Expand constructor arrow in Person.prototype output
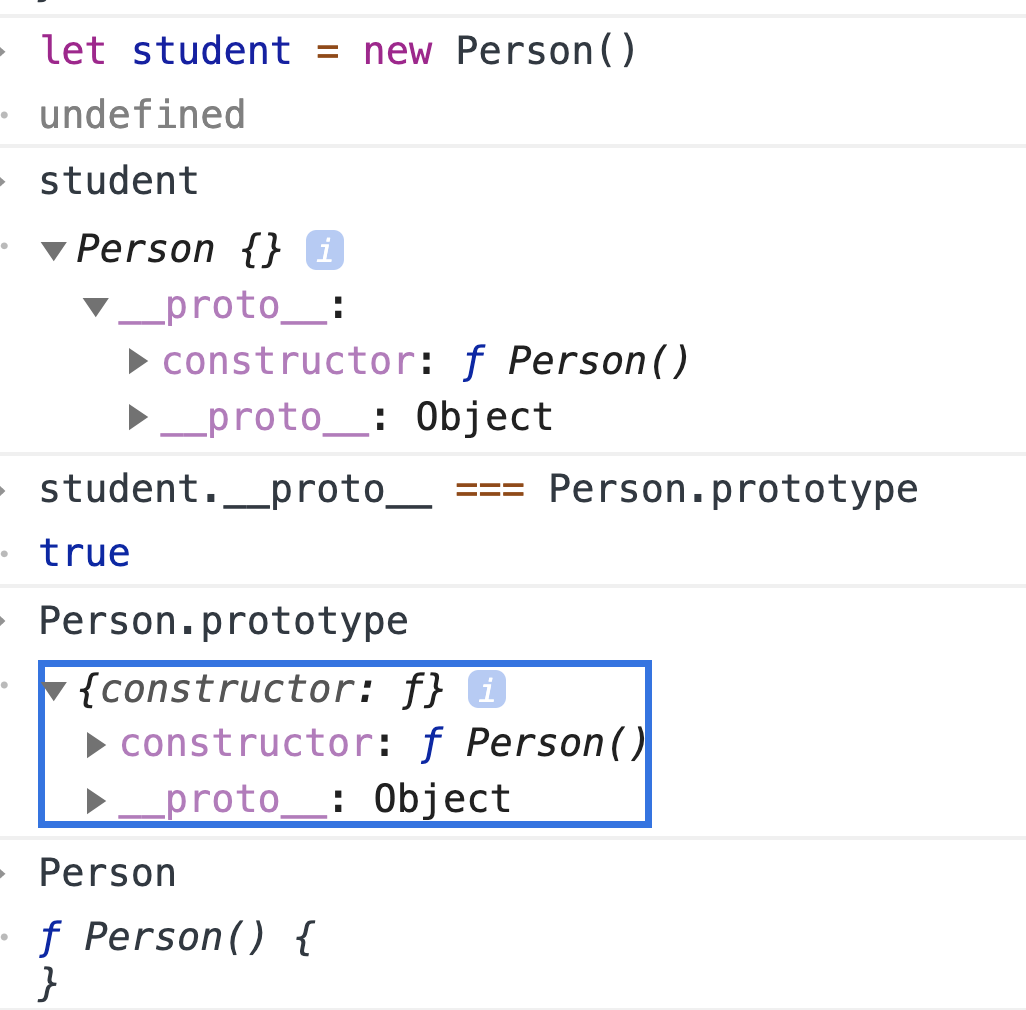The height and width of the screenshot is (1010, 1026). tap(96, 745)
